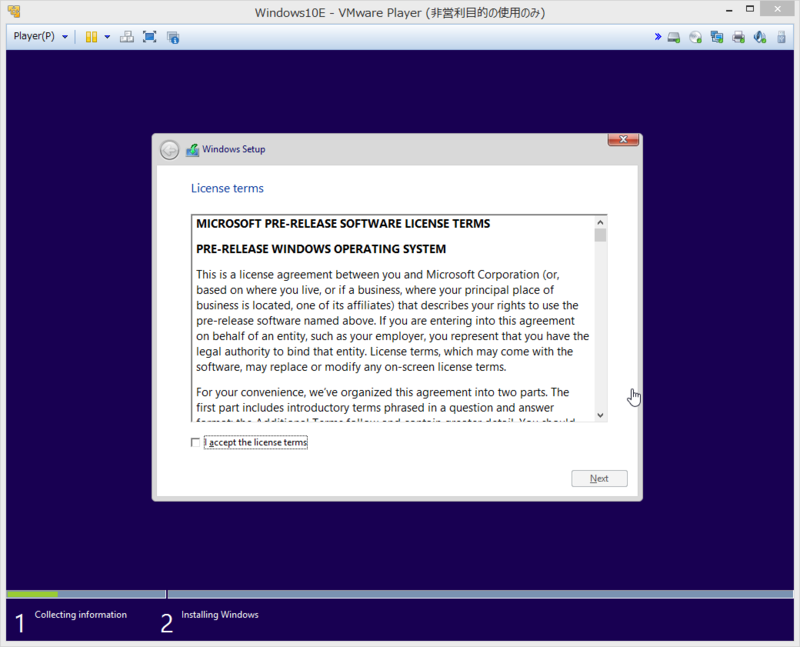The height and width of the screenshot is (647, 800).
Task: Click the double chevron toolbar expander
Action: click(x=658, y=37)
